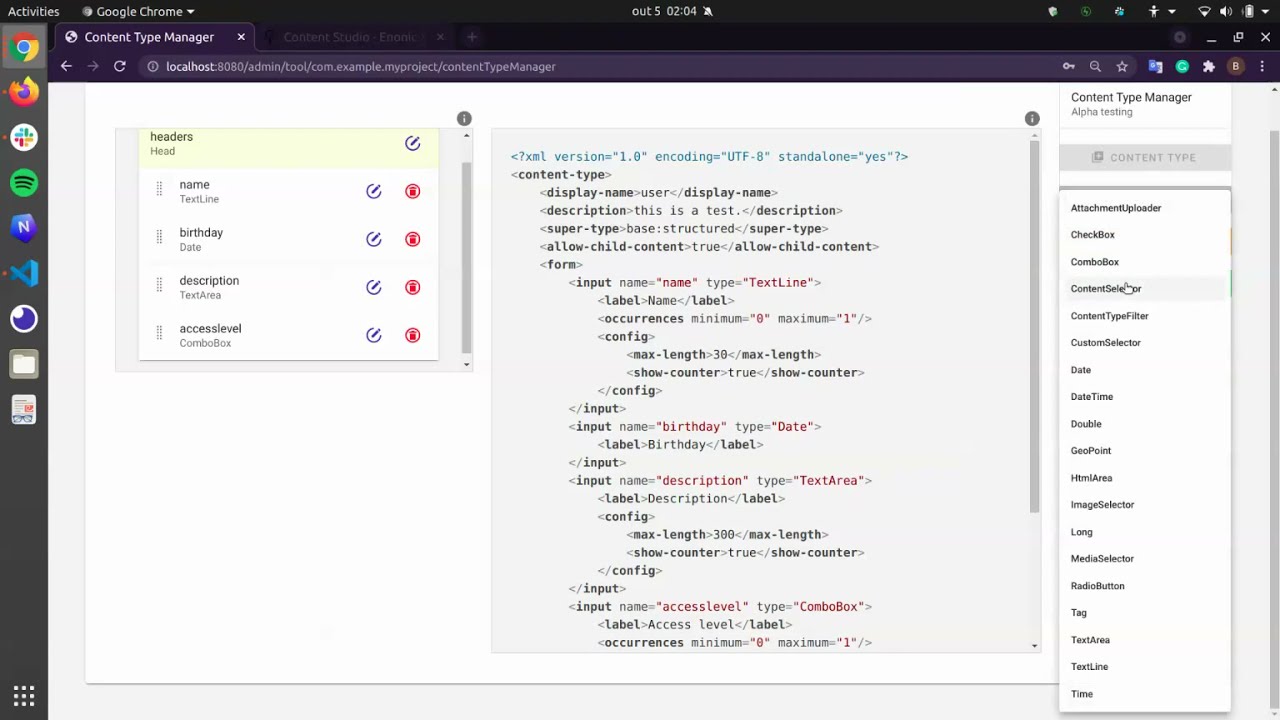Grab the drag handle of name field

point(159,190)
